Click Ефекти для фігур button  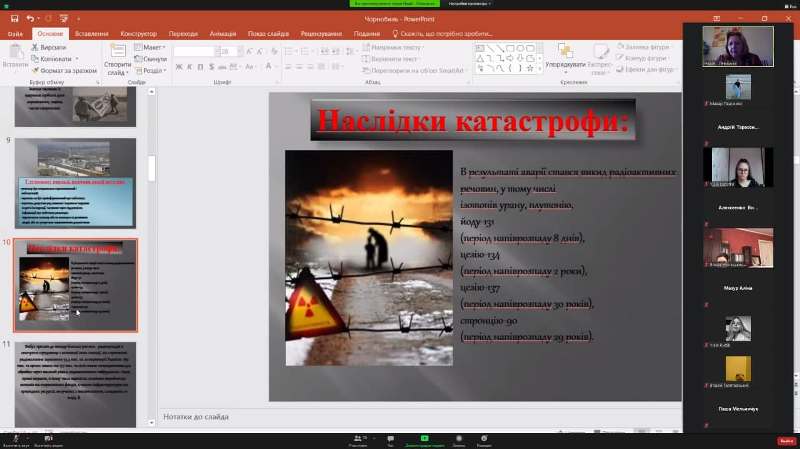click(x=646, y=69)
